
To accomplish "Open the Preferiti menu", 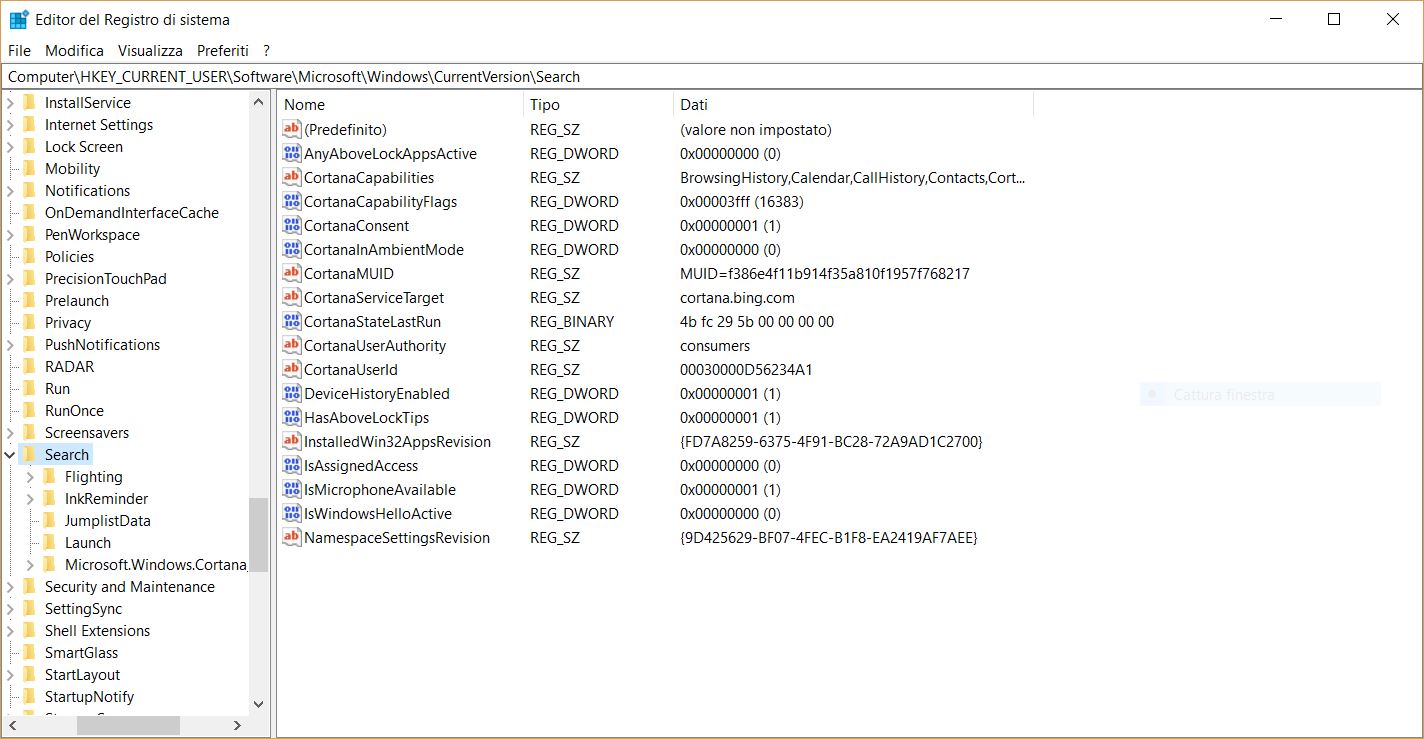I will click(223, 50).
